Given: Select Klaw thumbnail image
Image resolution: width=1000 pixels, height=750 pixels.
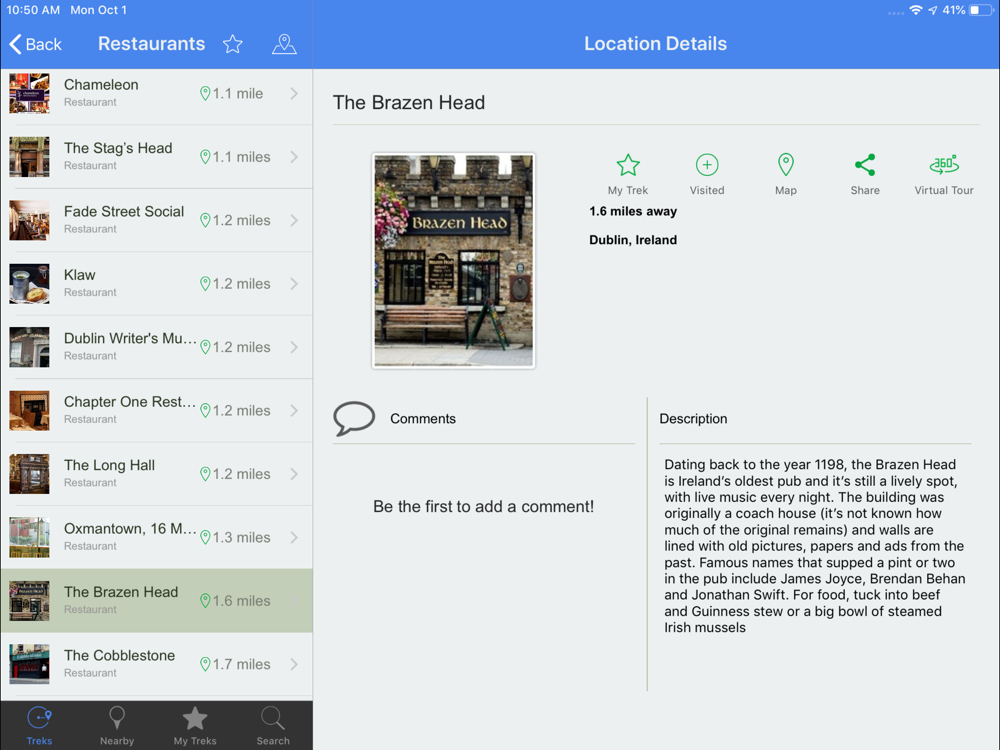Looking at the screenshot, I should 29,284.
